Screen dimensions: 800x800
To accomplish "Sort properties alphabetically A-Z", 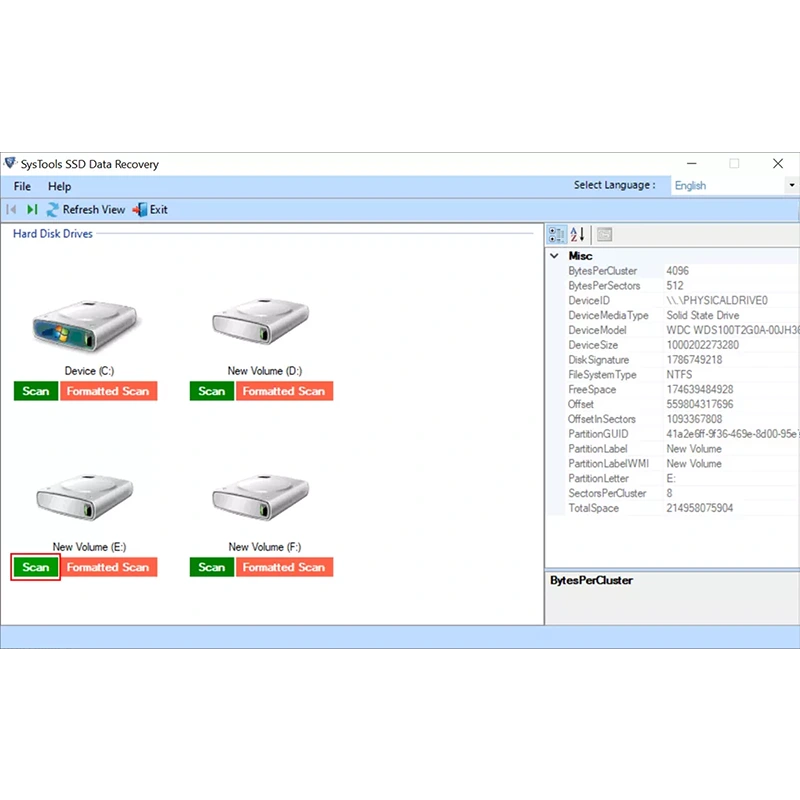I will 577,235.
